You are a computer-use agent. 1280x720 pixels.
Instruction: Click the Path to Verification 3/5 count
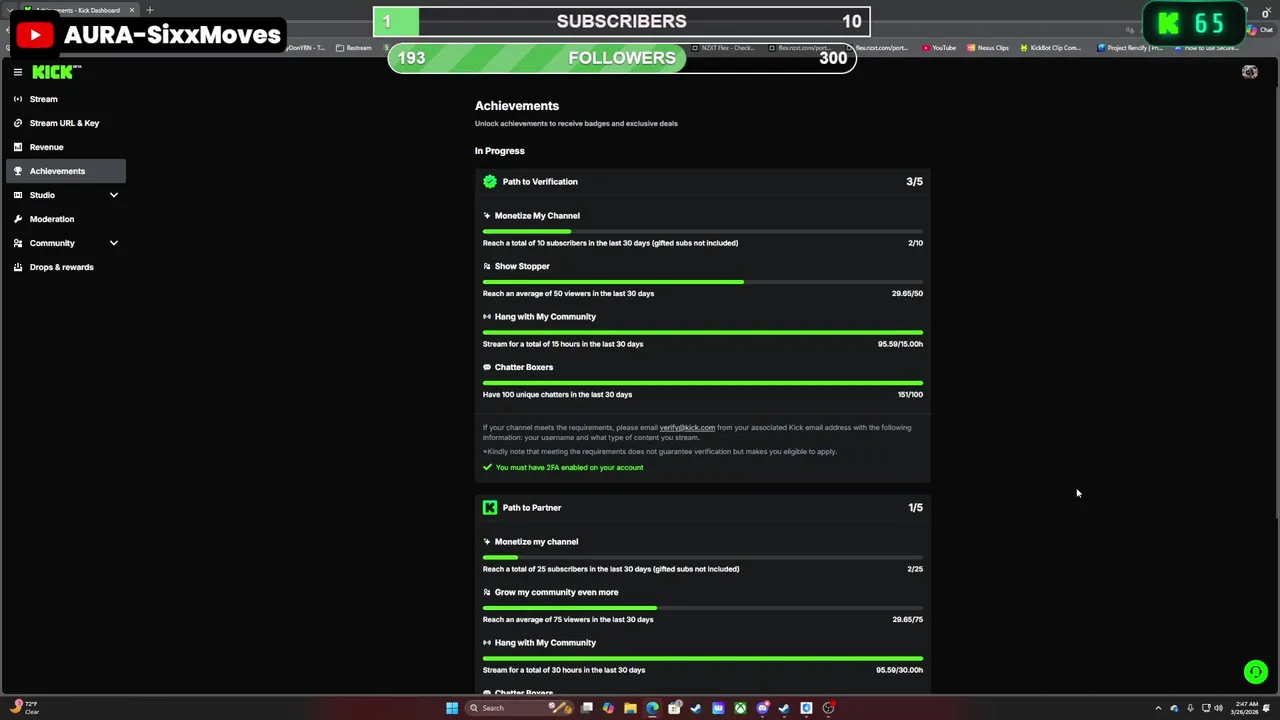point(914,182)
